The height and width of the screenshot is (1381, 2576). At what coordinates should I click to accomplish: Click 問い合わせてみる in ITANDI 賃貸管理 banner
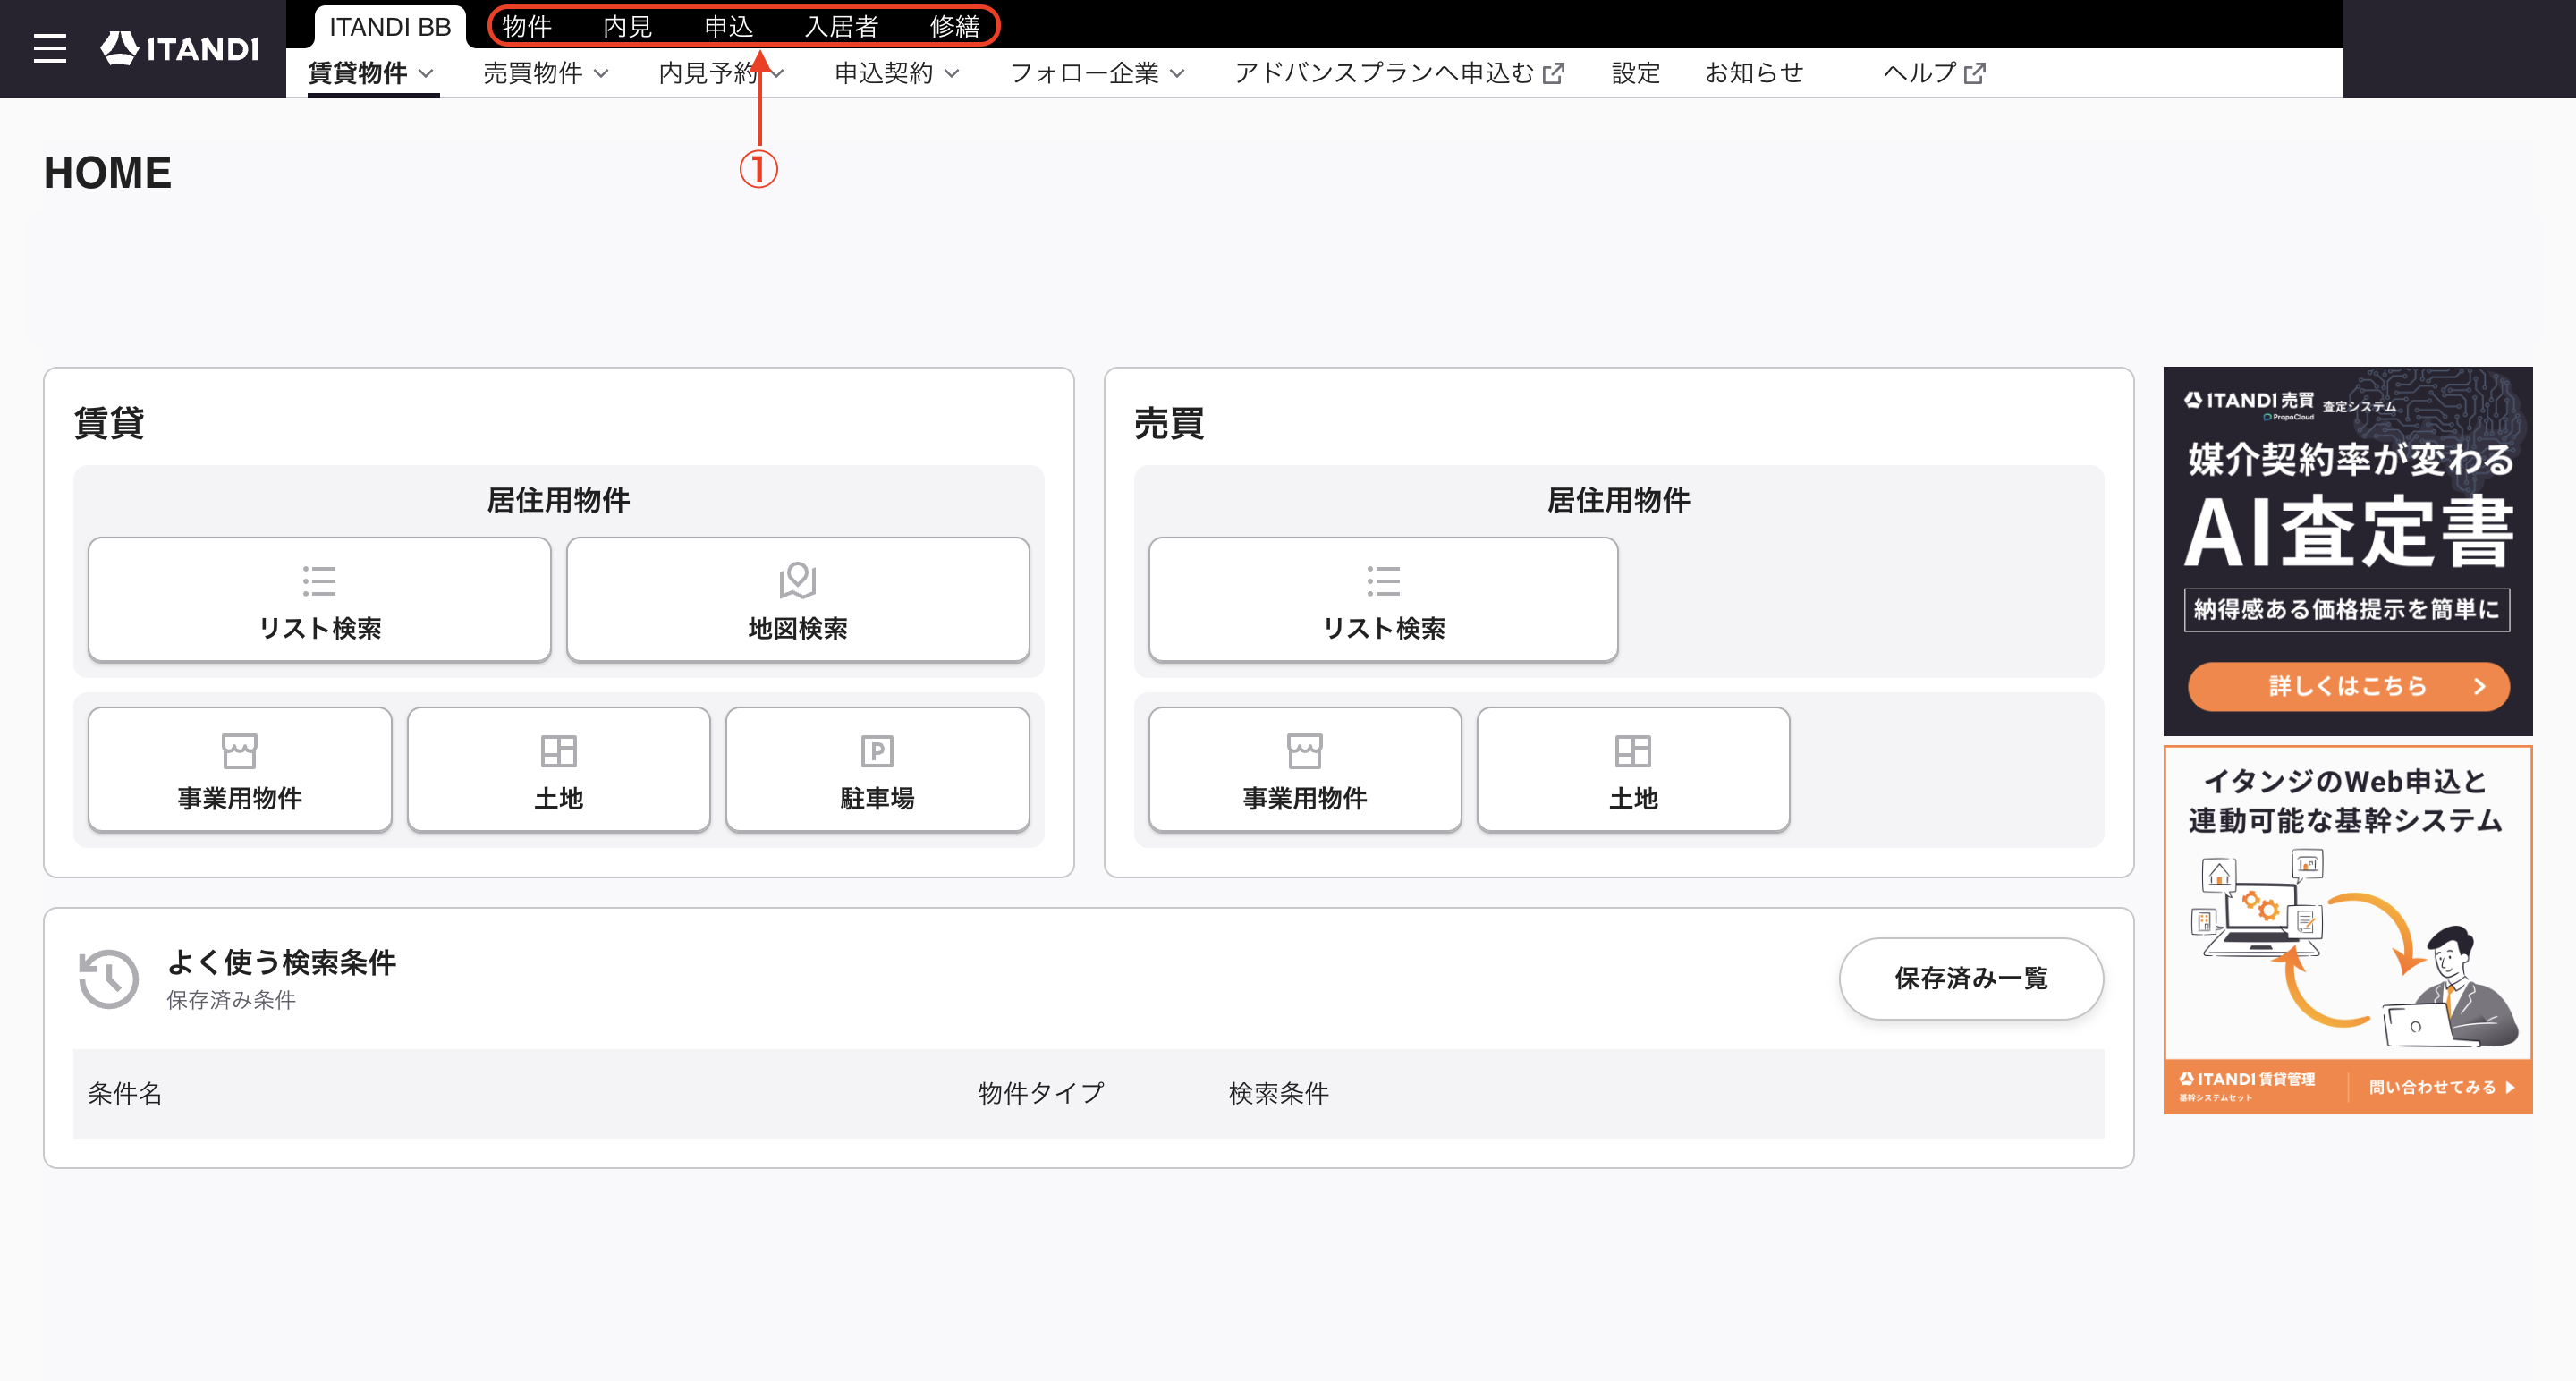point(2440,1087)
